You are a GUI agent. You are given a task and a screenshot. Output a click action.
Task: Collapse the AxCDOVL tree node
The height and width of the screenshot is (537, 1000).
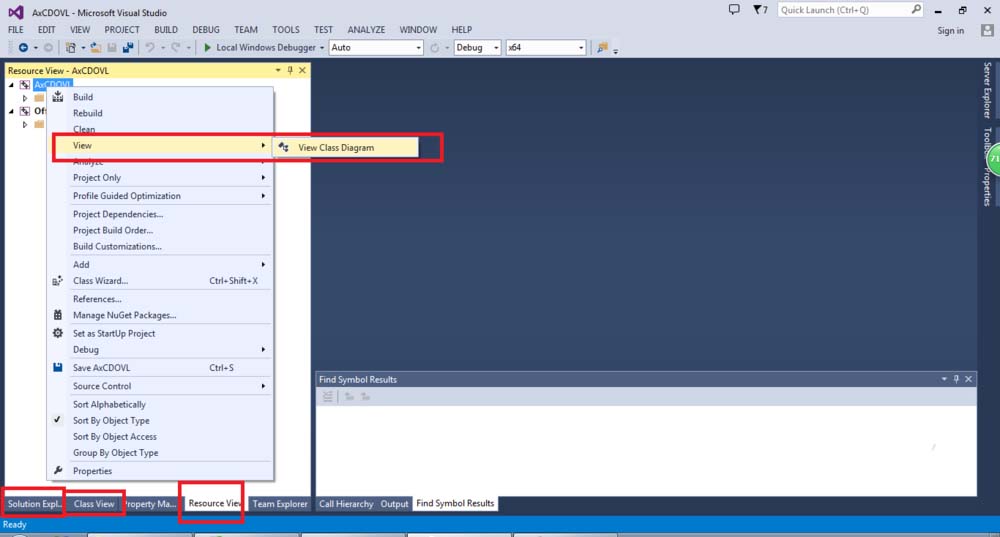pos(12,85)
